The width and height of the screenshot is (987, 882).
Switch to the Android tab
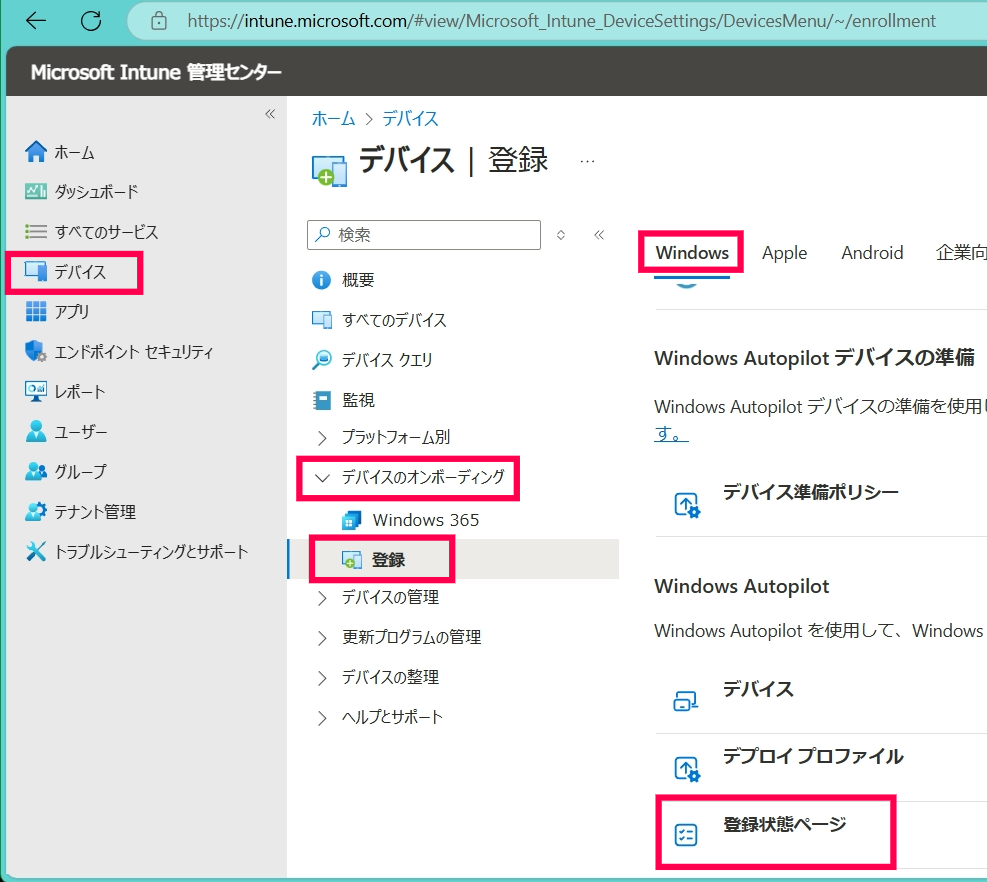(872, 253)
